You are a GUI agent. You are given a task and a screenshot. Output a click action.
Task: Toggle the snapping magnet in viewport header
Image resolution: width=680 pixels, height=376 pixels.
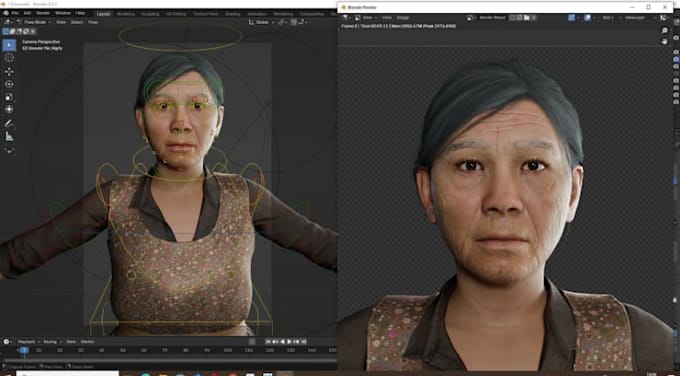pos(281,22)
